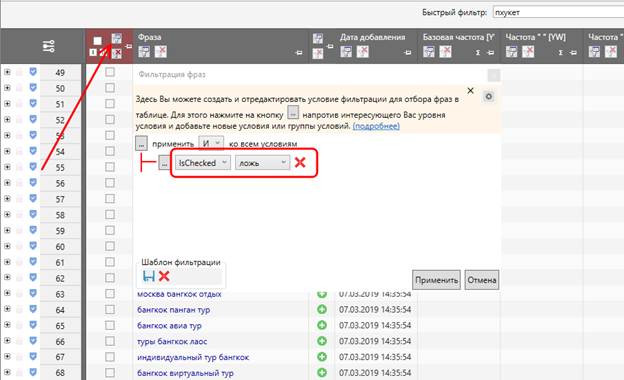This screenshot has width=624, height=380.
Task: Click the green plus for бангкок авиа тур
Action: tap(322, 325)
